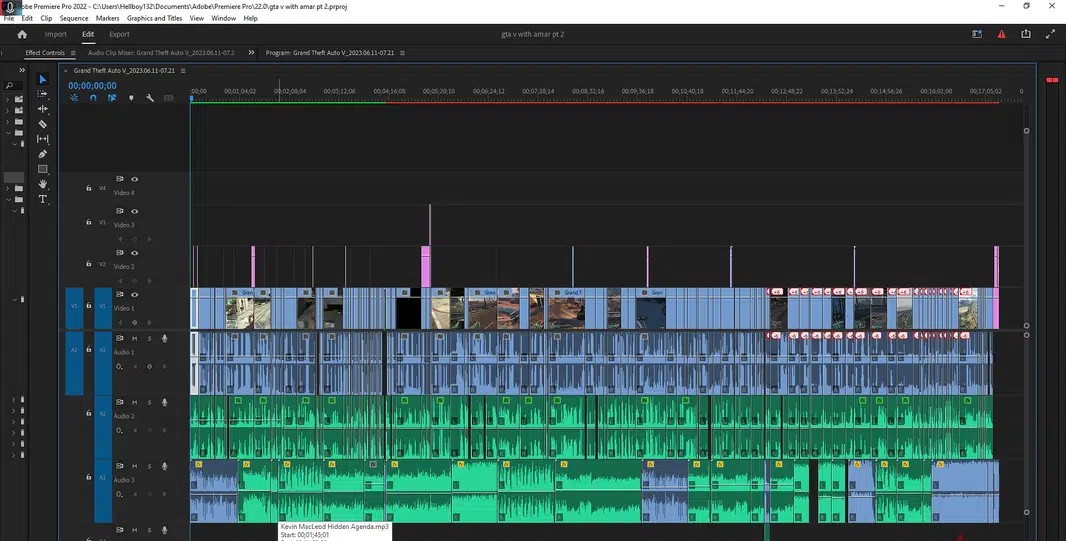1066x541 pixels.
Task: Toggle sync lock for Audio 2 track
Action: (x=120, y=402)
